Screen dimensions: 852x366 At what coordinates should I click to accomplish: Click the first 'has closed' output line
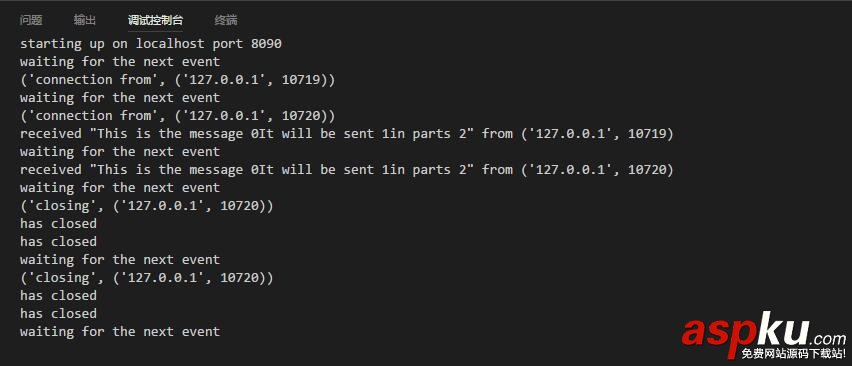[x=58, y=223]
